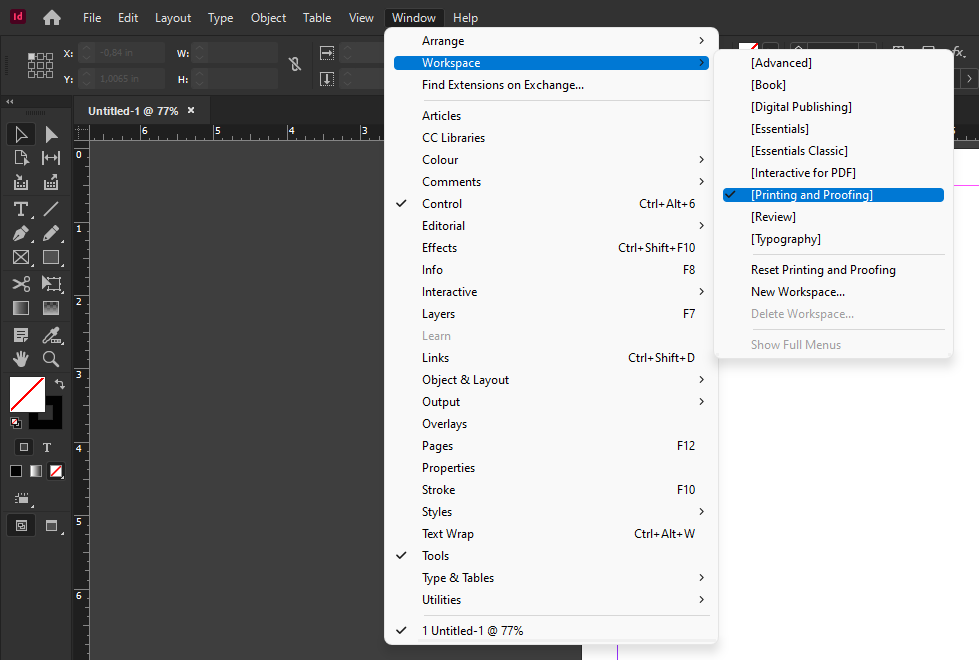Open the Properties panel entry
979x660 pixels.
(551, 468)
